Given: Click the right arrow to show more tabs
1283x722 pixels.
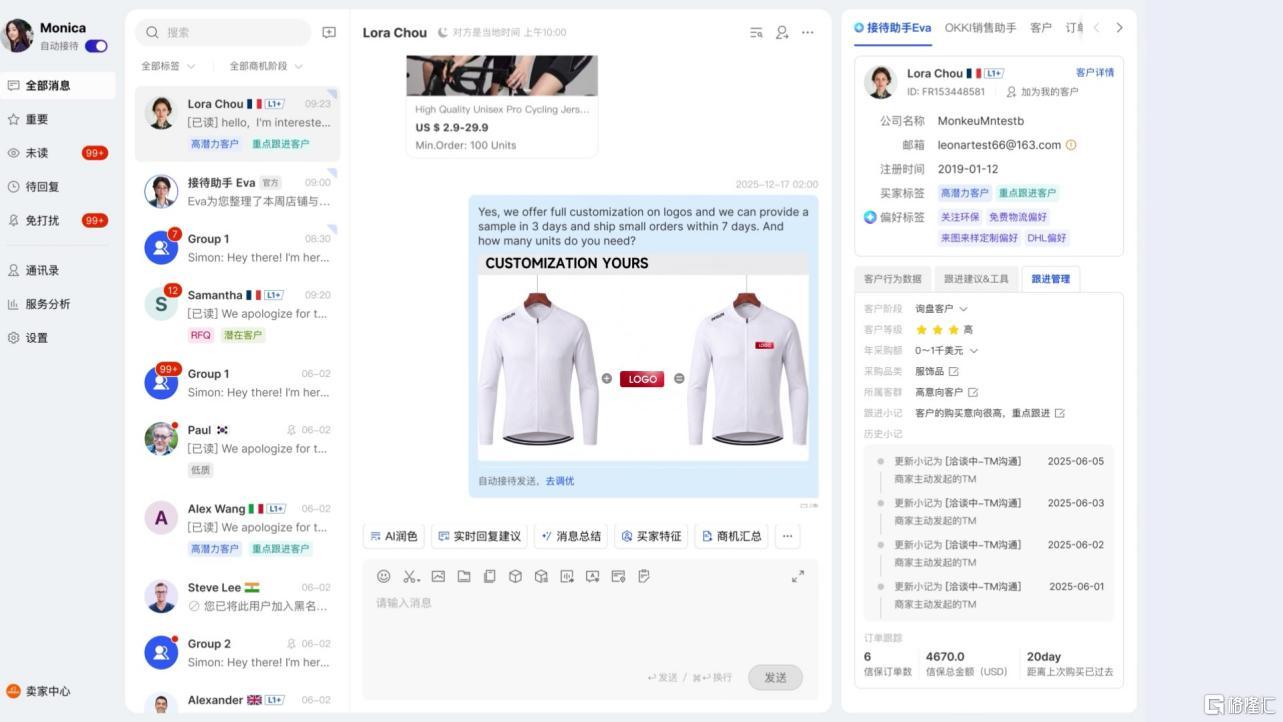Looking at the screenshot, I should click(x=1119, y=28).
